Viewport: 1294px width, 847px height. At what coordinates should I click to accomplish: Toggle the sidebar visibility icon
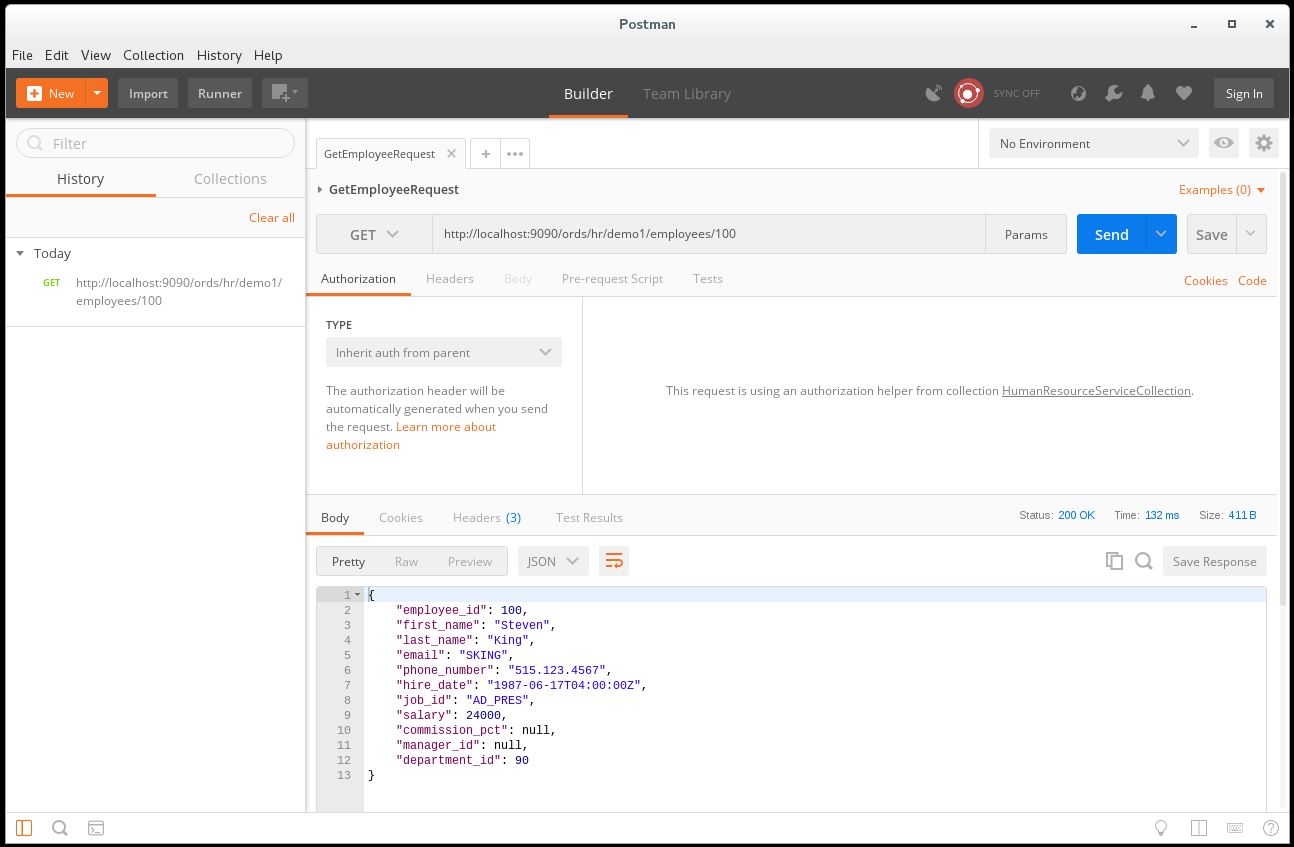[24, 828]
